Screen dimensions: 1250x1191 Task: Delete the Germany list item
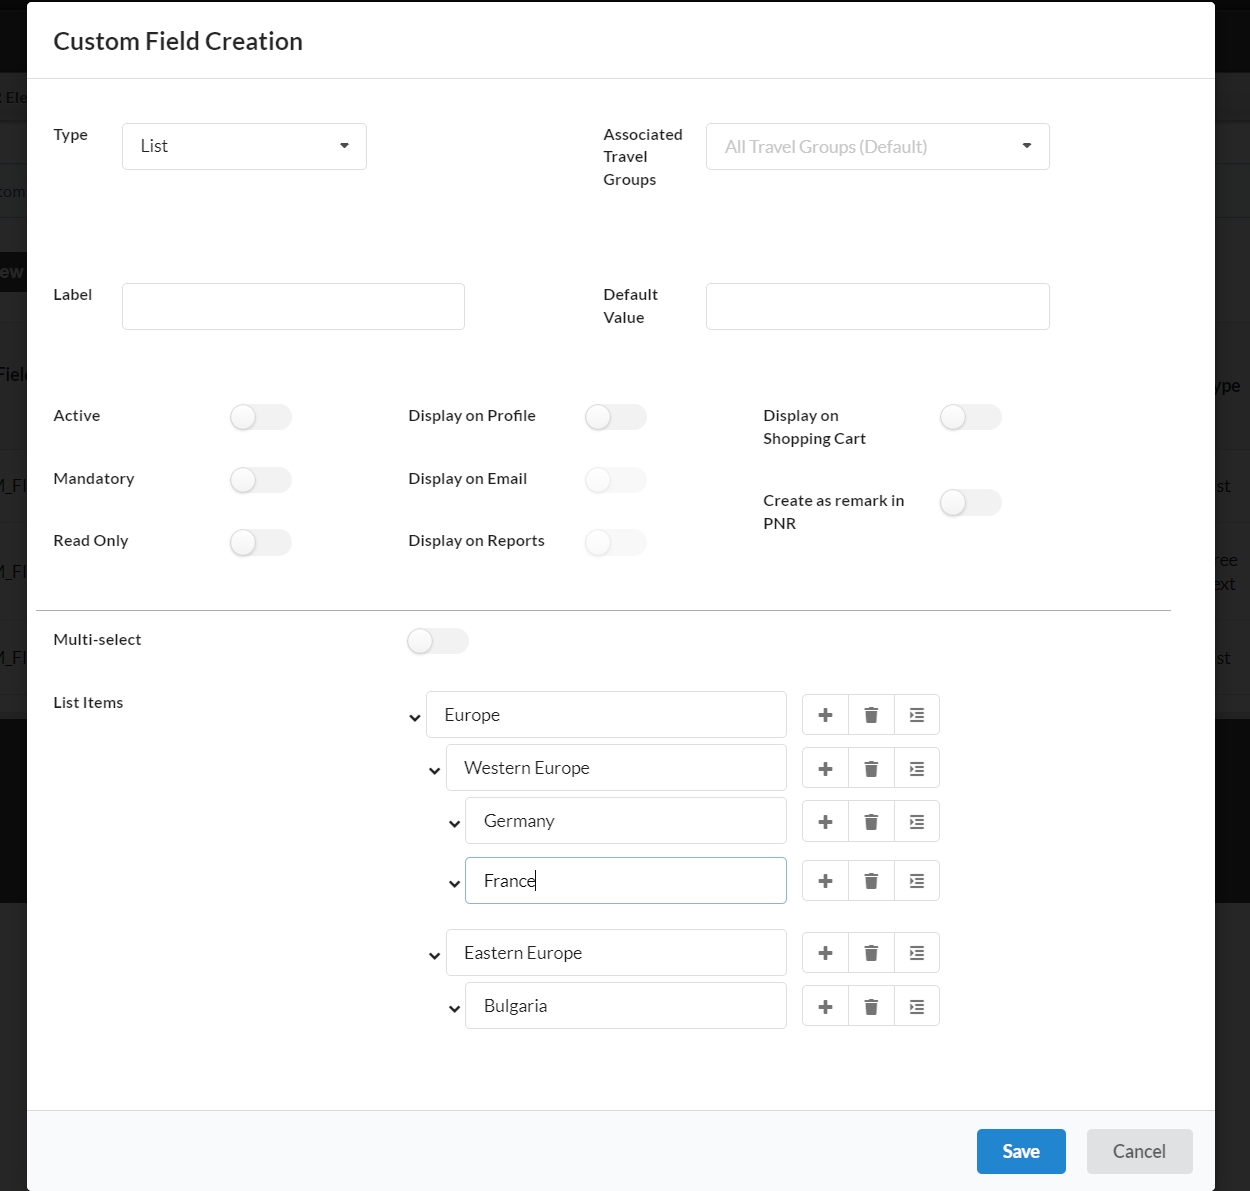pos(871,821)
